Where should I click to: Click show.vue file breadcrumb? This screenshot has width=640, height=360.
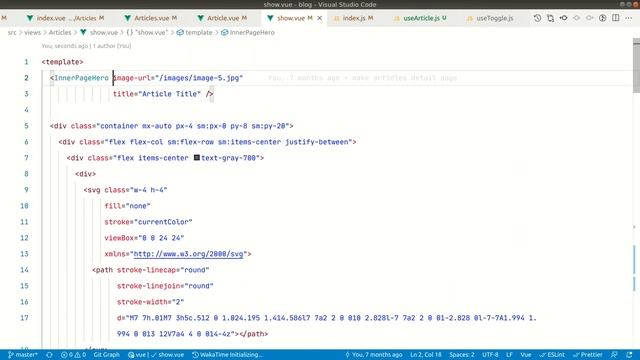click(99, 32)
